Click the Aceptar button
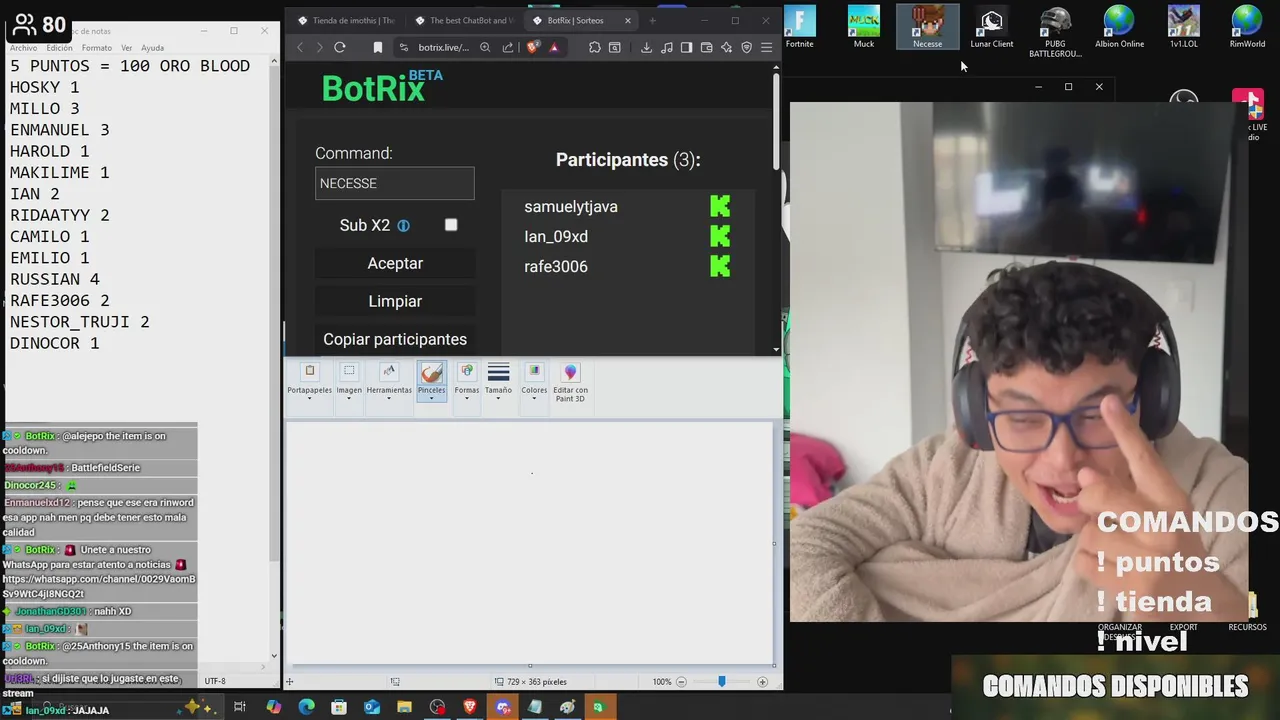1280x720 pixels. (x=395, y=263)
